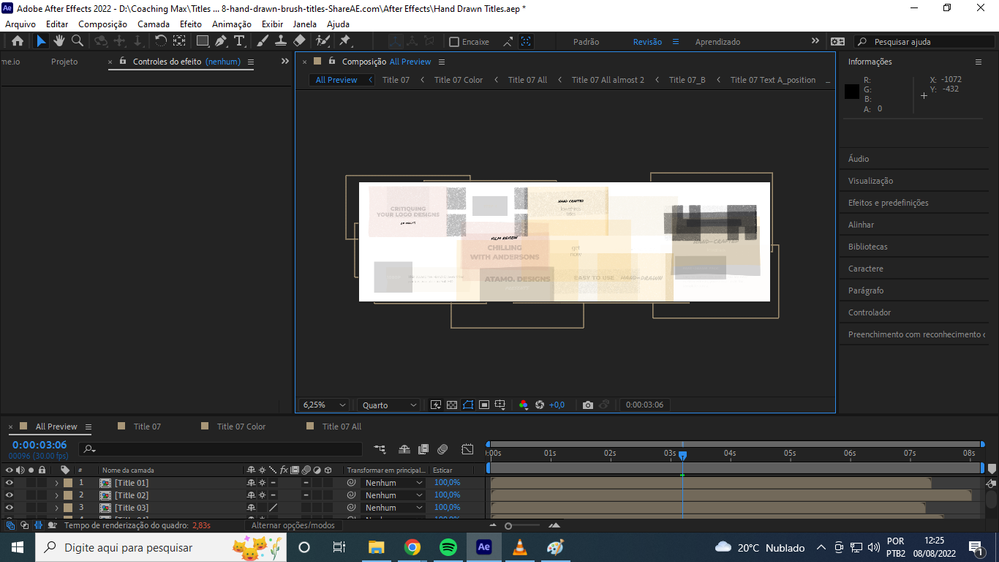This screenshot has height=562, width=999.
Task: Expand the Title 01 layer properties
Action: pyautogui.click(x=57, y=483)
